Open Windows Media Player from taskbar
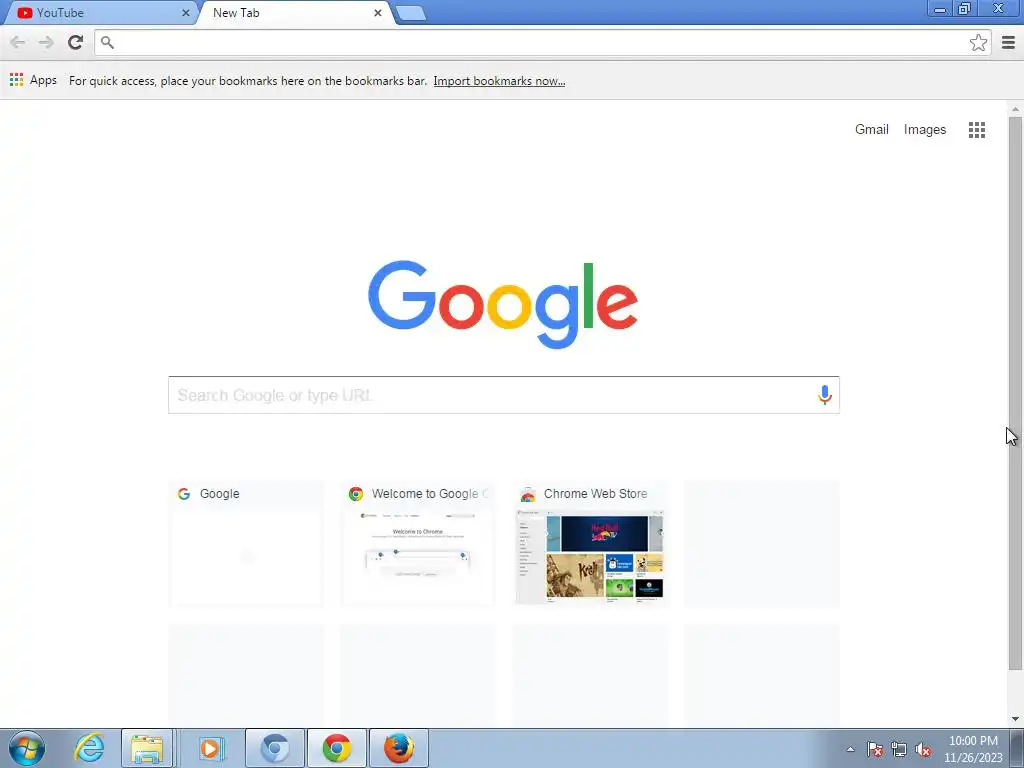1024x768 pixels. pyautogui.click(x=211, y=748)
